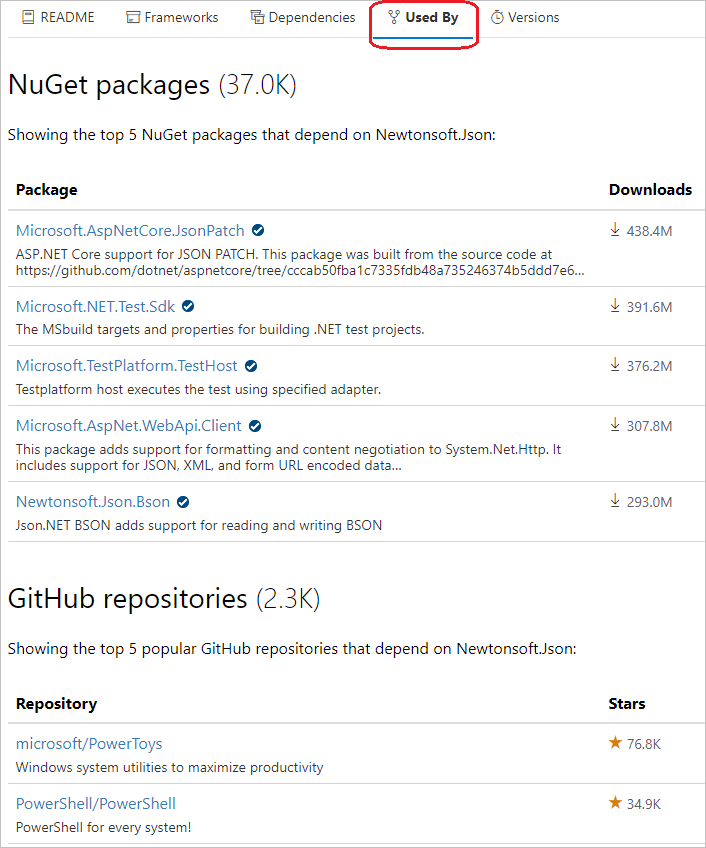Click verified badge next to Microsoft.AspNetCore.JsonPatch
706x848 pixels.
pos(258,230)
